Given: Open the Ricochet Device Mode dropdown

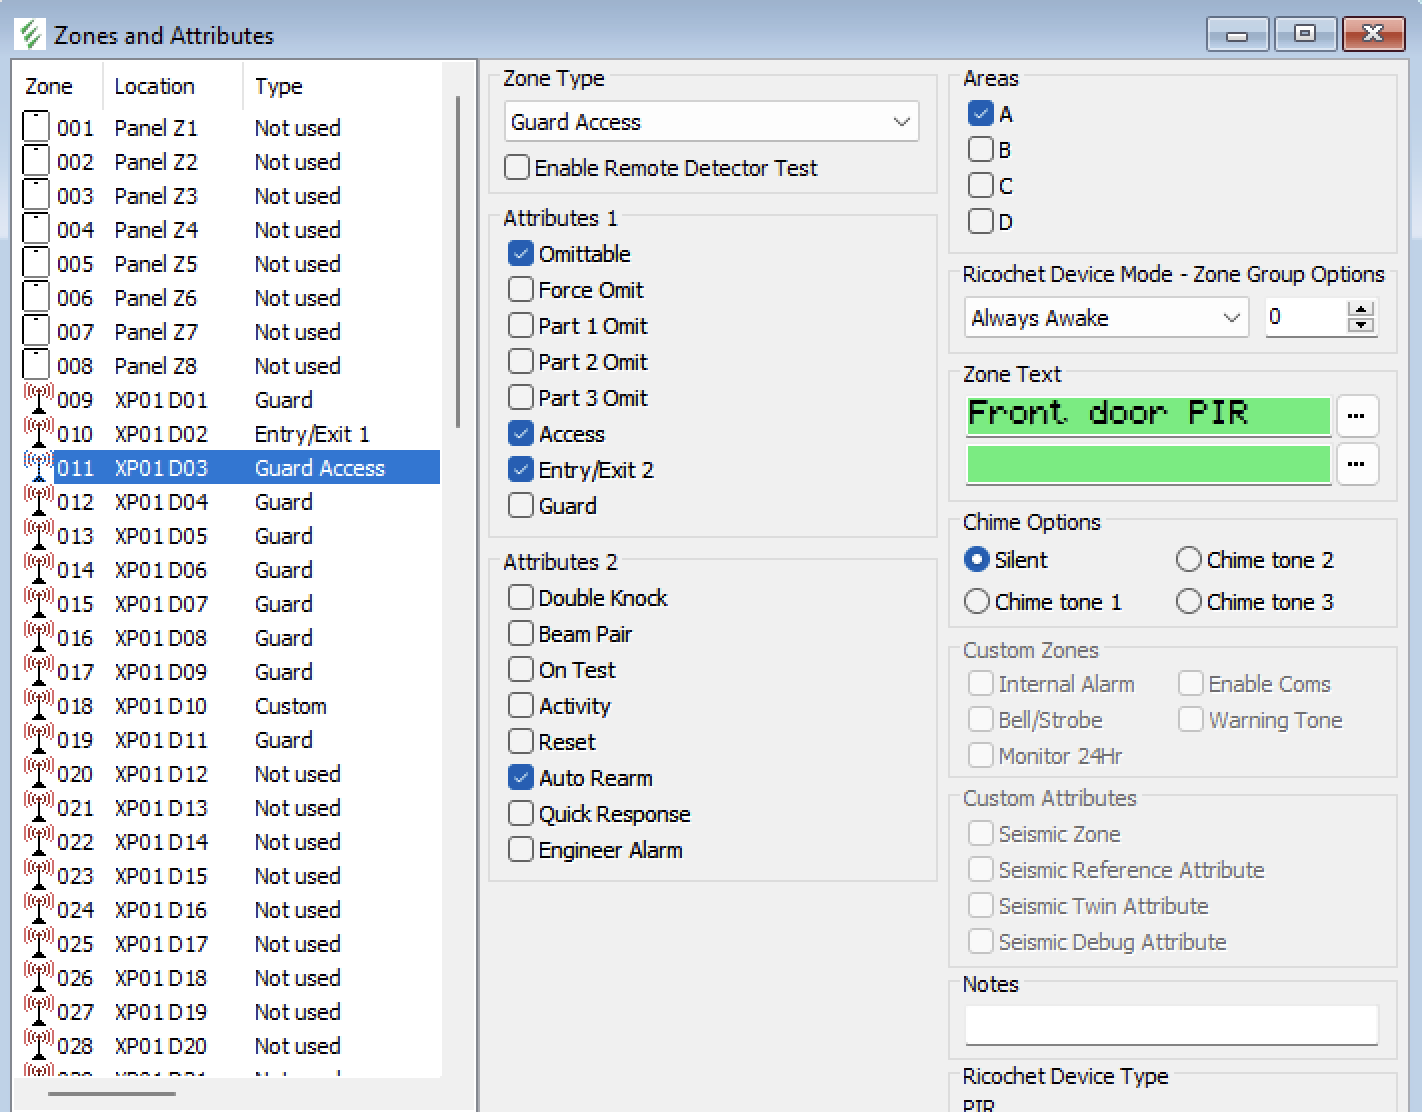Looking at the screenshot, I should point(1231,317).
